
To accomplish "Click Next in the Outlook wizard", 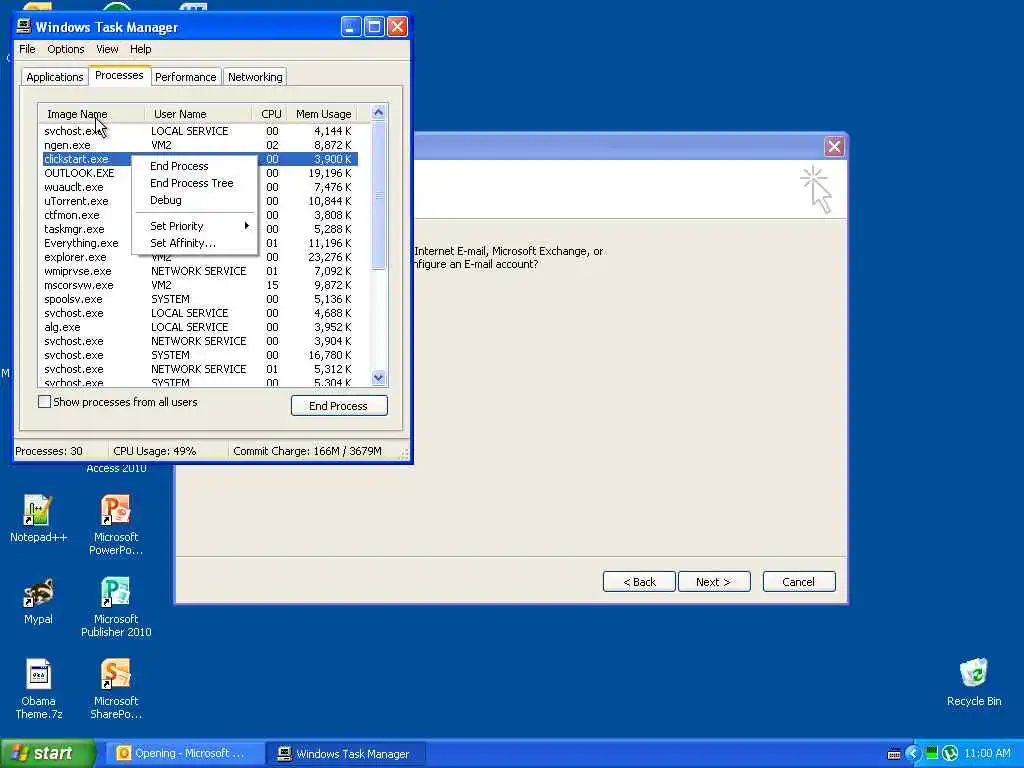I will tap(714, 582).
